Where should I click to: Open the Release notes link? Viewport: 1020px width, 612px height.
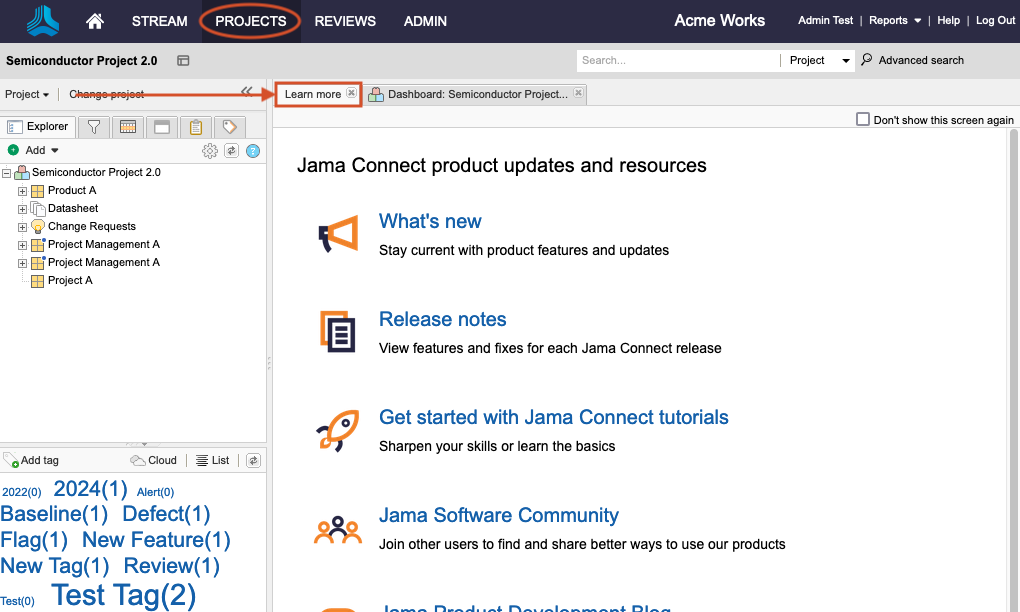[442, 320]
